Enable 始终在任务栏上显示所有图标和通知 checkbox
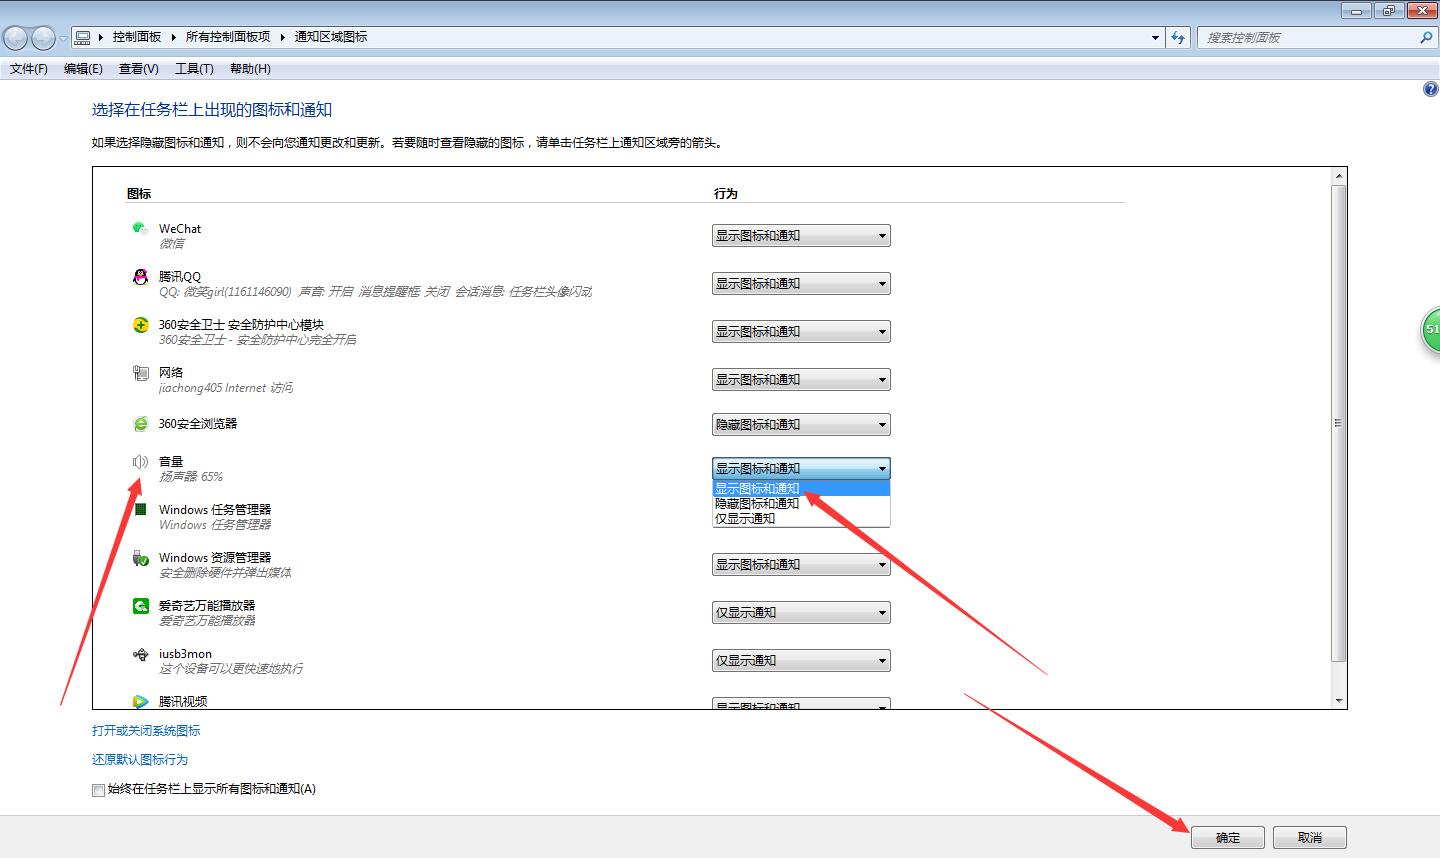Image resolution: width=1440 pixels, height=858 pixels. point(98,790)
